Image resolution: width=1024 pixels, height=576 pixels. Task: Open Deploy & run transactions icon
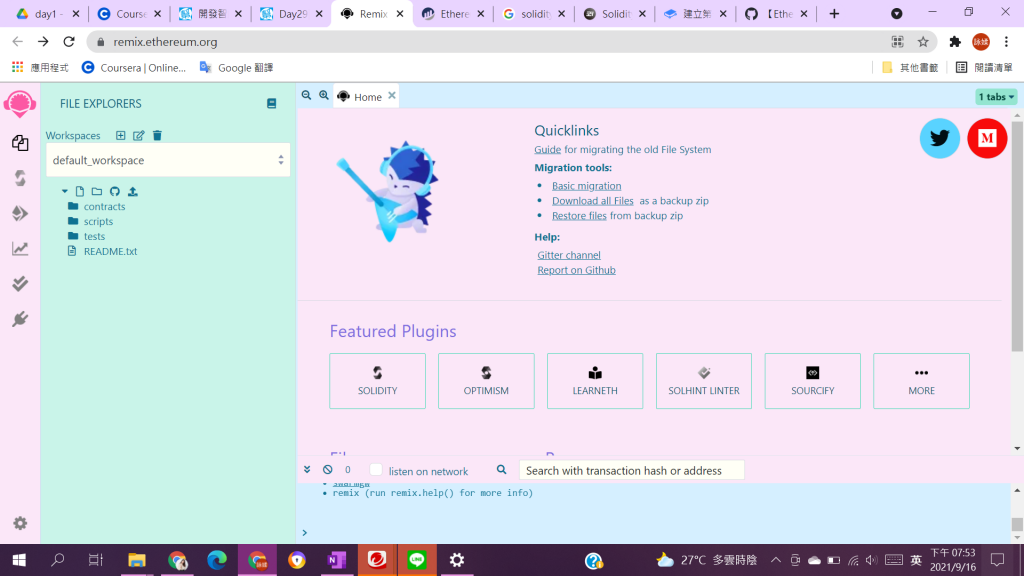click(20, 213)
